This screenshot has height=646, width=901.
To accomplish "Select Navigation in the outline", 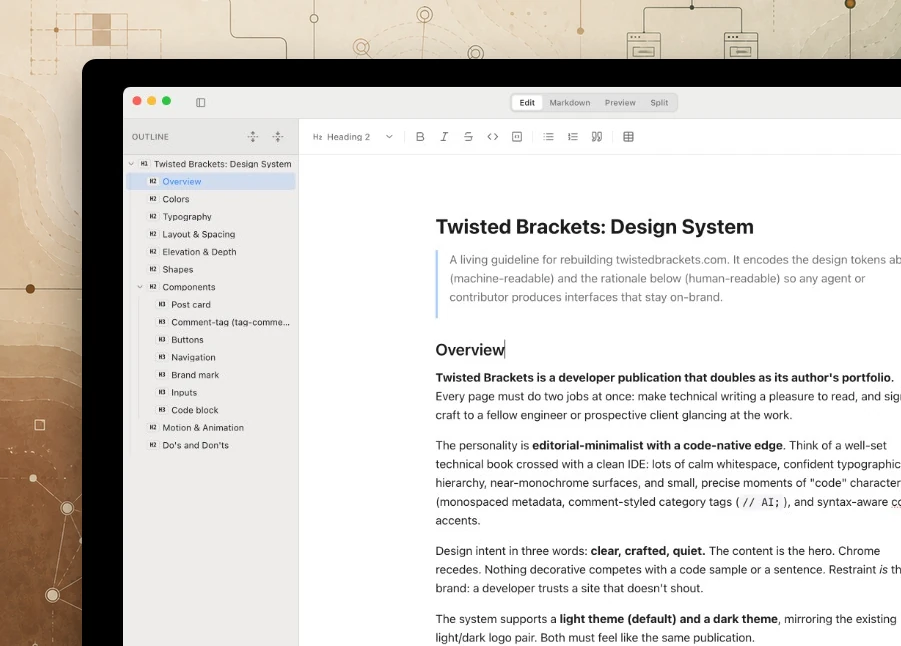I will (x=211, y=357).
